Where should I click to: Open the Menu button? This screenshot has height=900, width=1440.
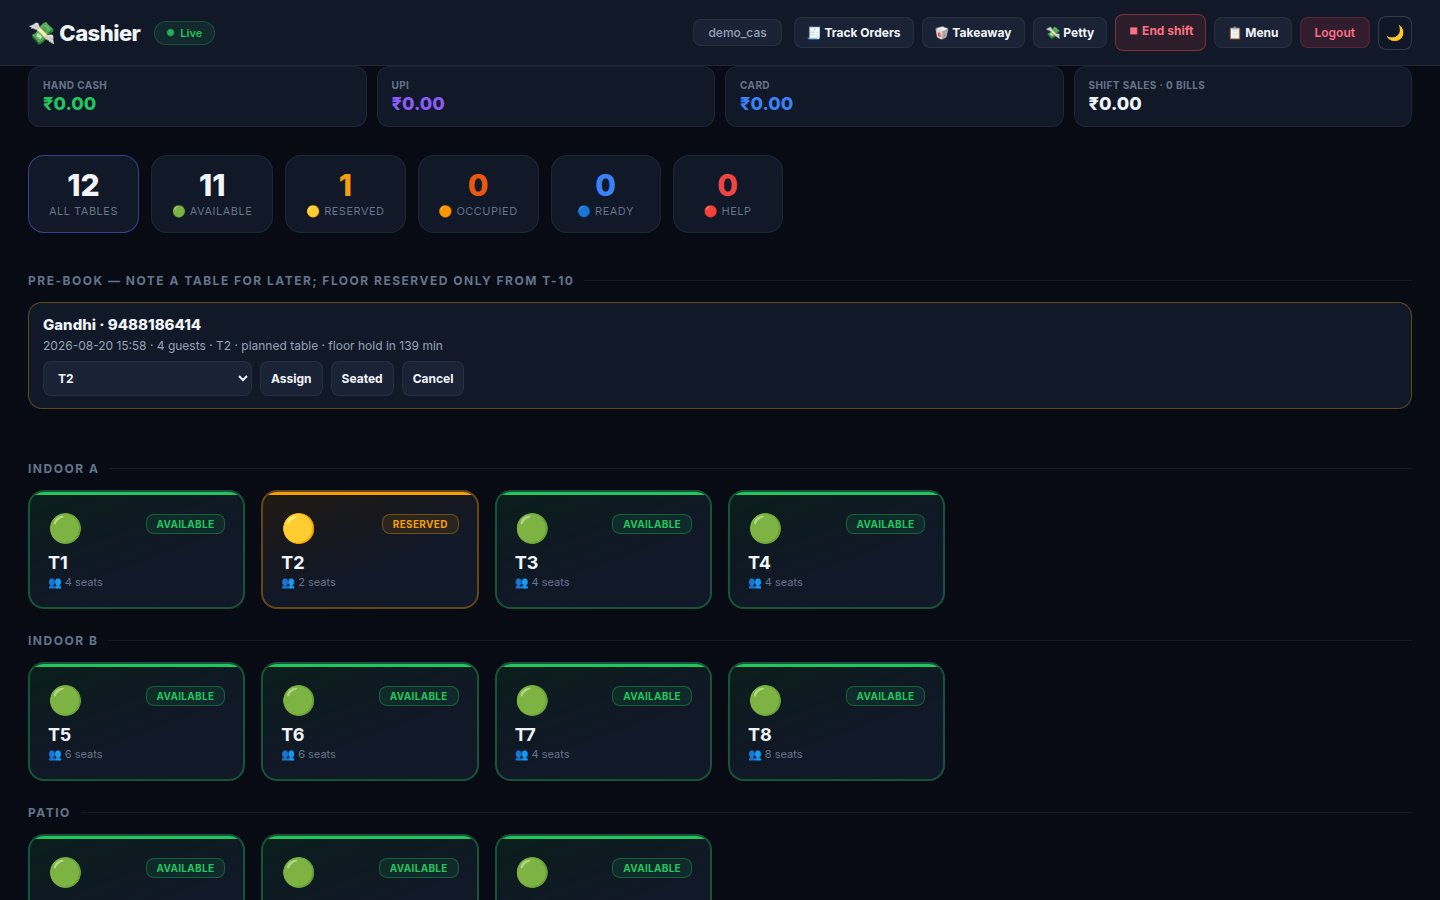point(1253,33)
